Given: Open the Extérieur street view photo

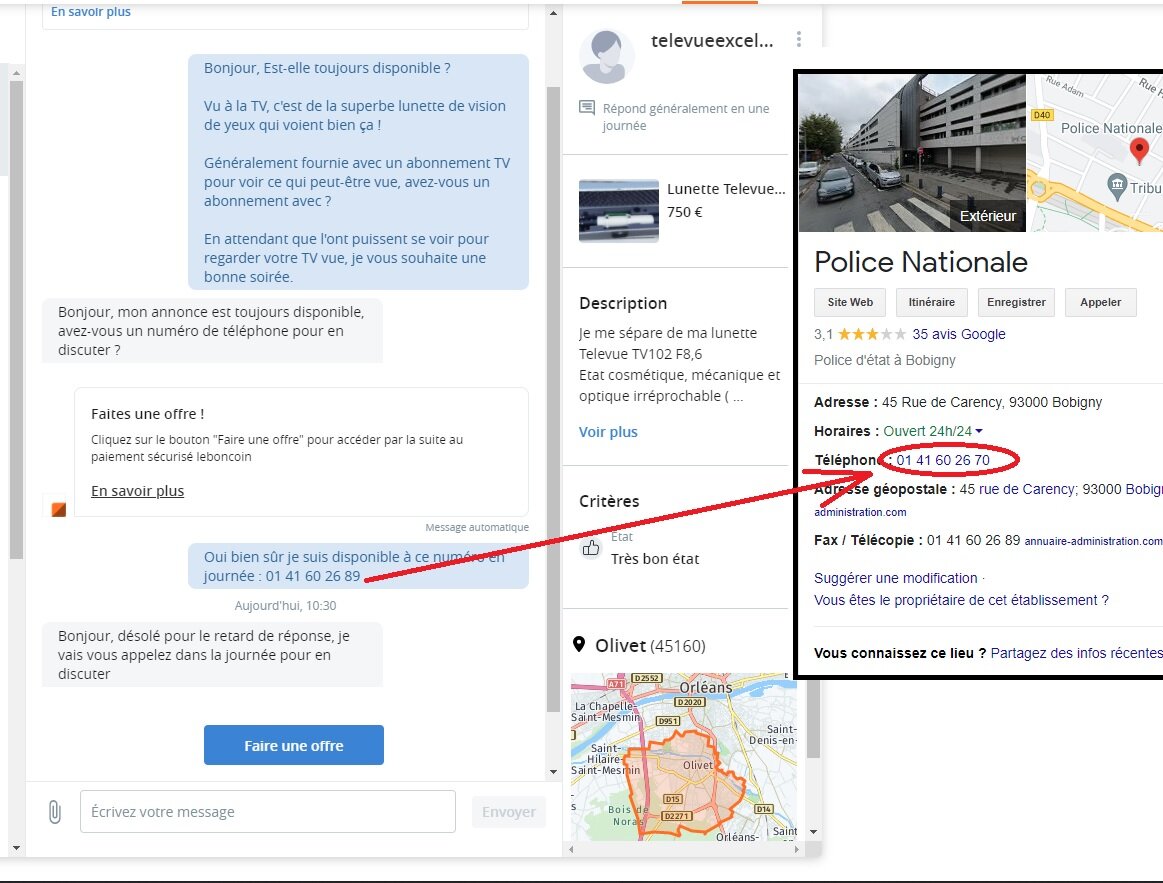Looking at the screenshot, I should click(x=912, y=153).
